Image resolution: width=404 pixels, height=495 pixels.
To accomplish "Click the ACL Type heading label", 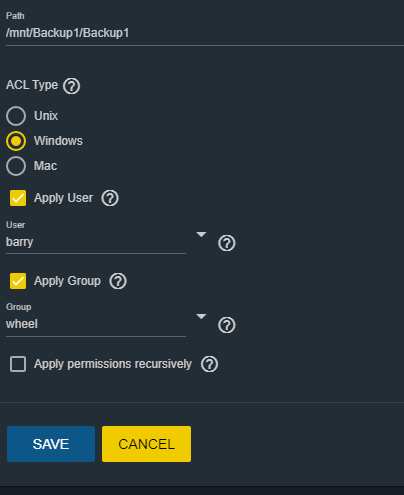I will 32,85.
